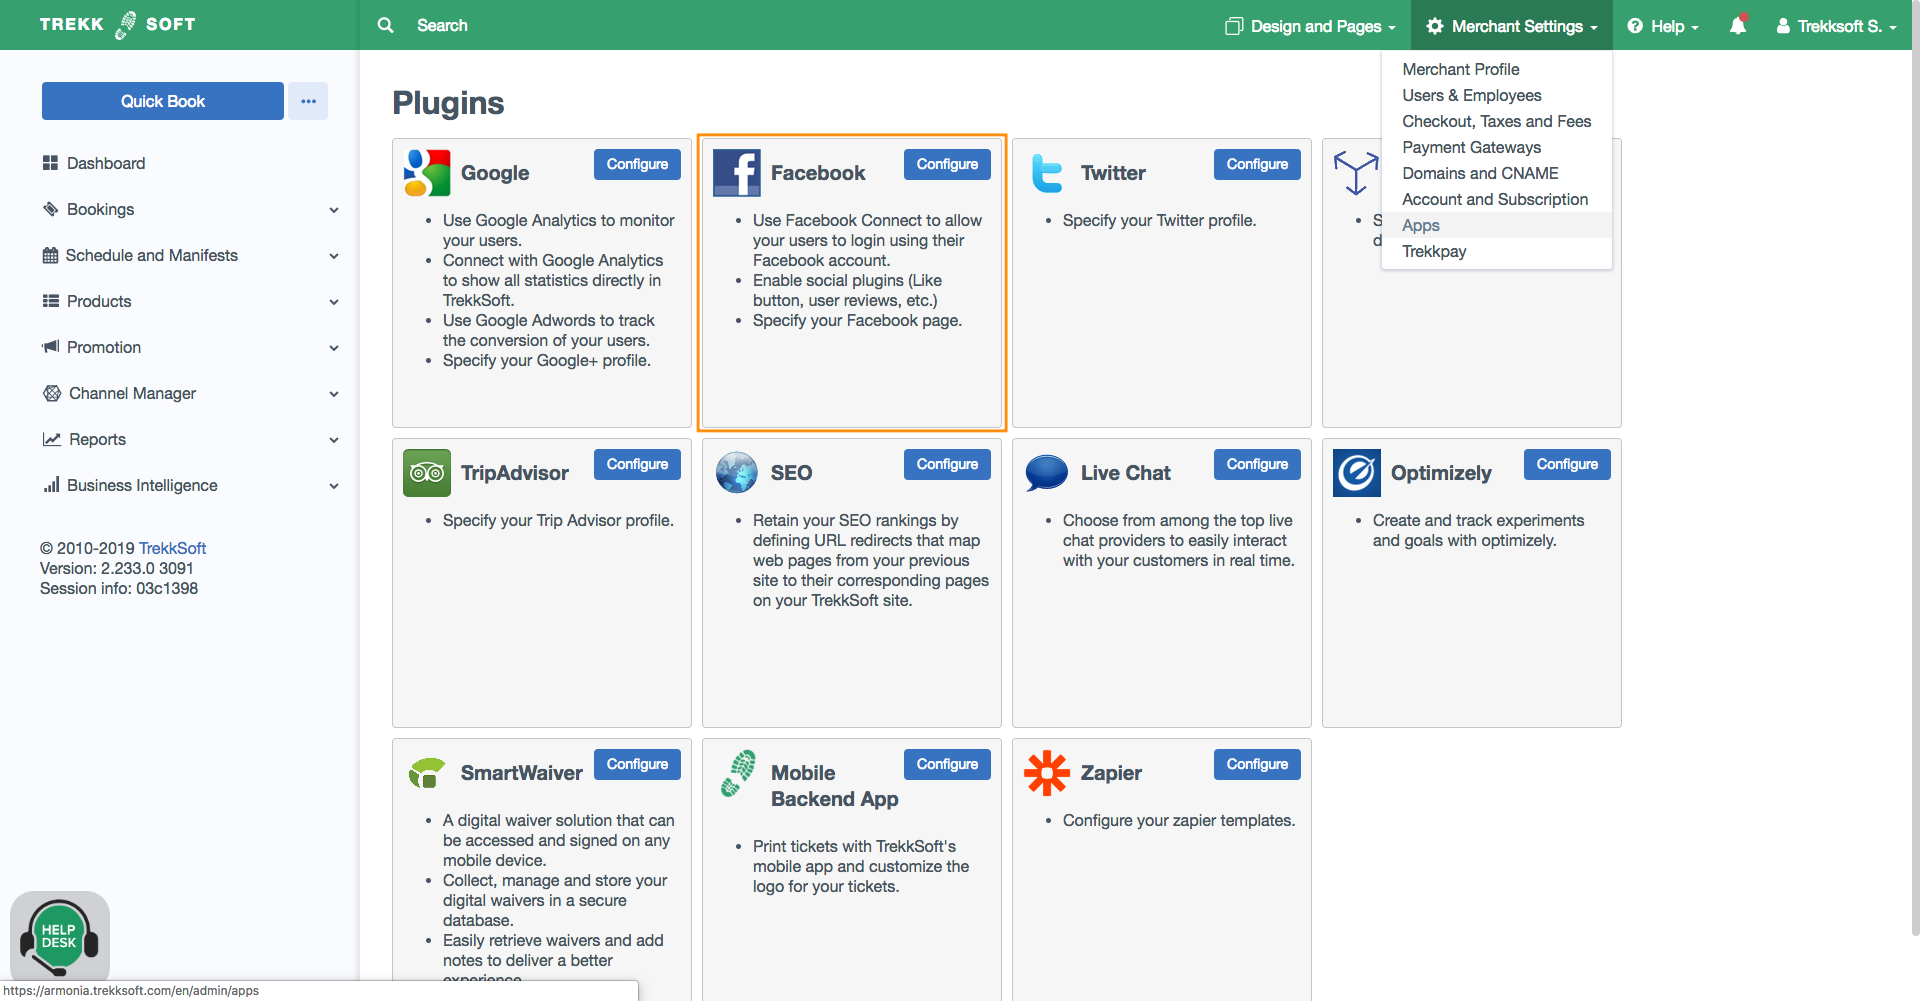Image resolution: width=1920 pixels, height=1001 pixels.
Task: Click the search magnifier icon
Action: [x=385, y=25]
